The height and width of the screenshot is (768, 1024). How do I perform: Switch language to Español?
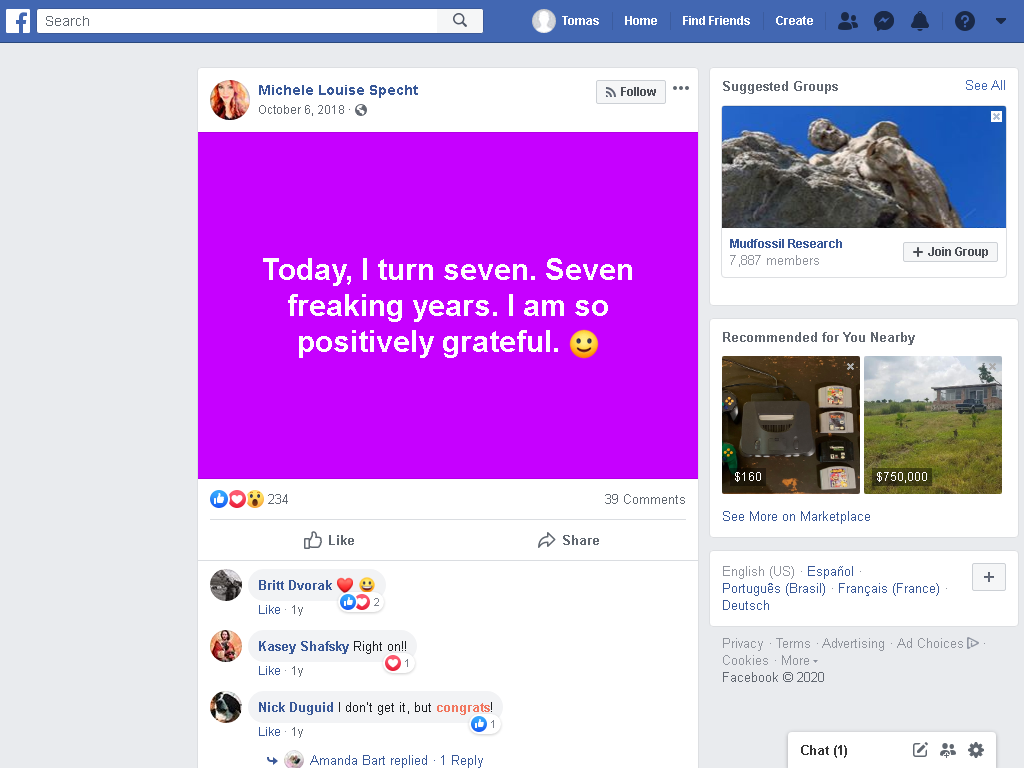coord(830,571)
